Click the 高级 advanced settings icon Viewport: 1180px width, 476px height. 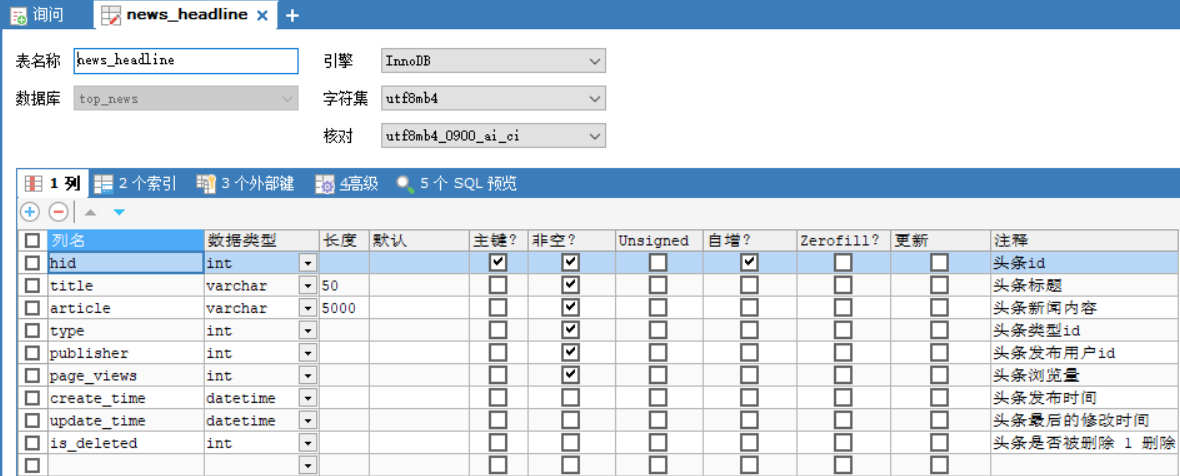point(325,184)
